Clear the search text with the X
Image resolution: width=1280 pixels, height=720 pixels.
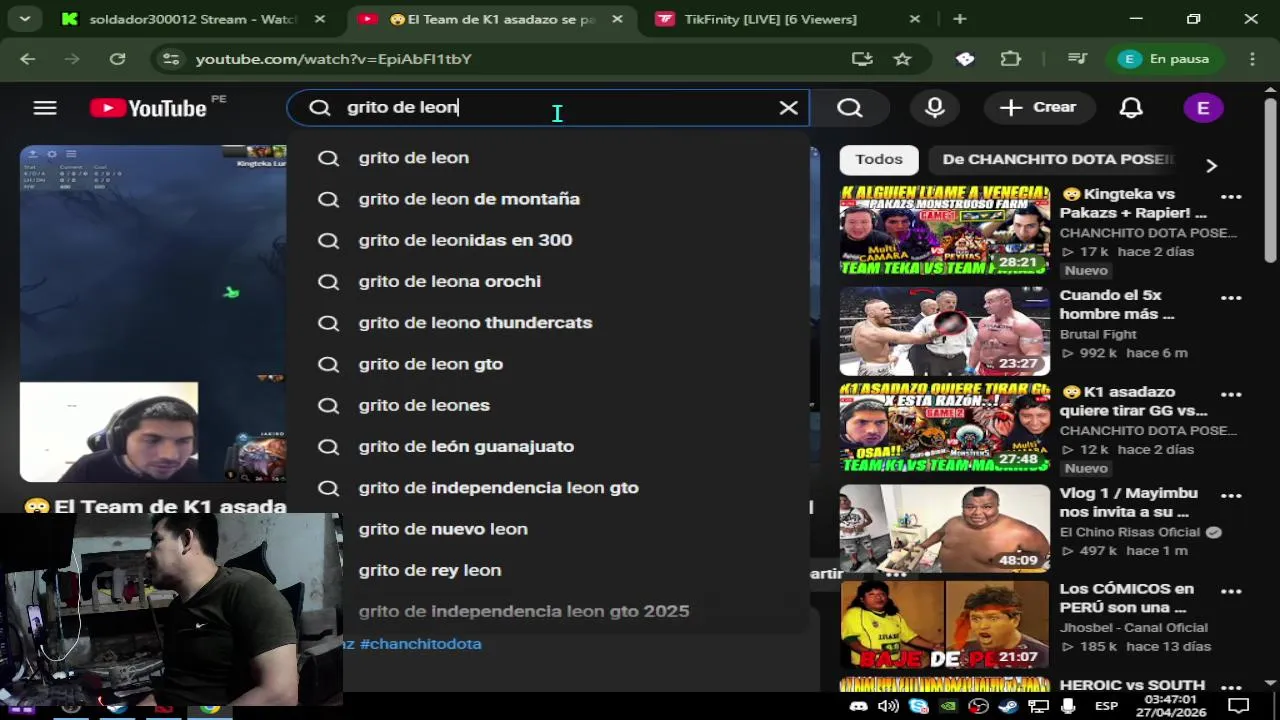(x=789, y=108)
